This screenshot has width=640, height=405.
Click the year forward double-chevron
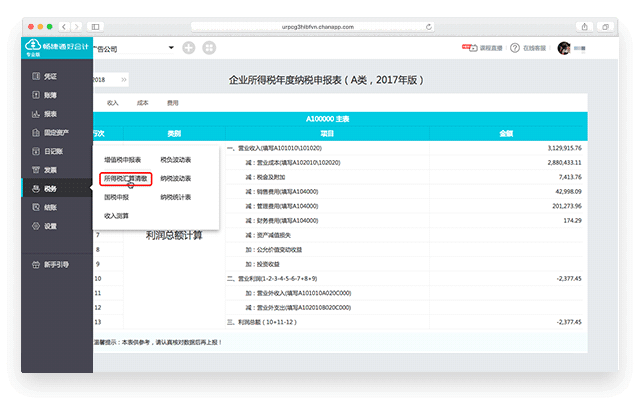coord(123,78)
